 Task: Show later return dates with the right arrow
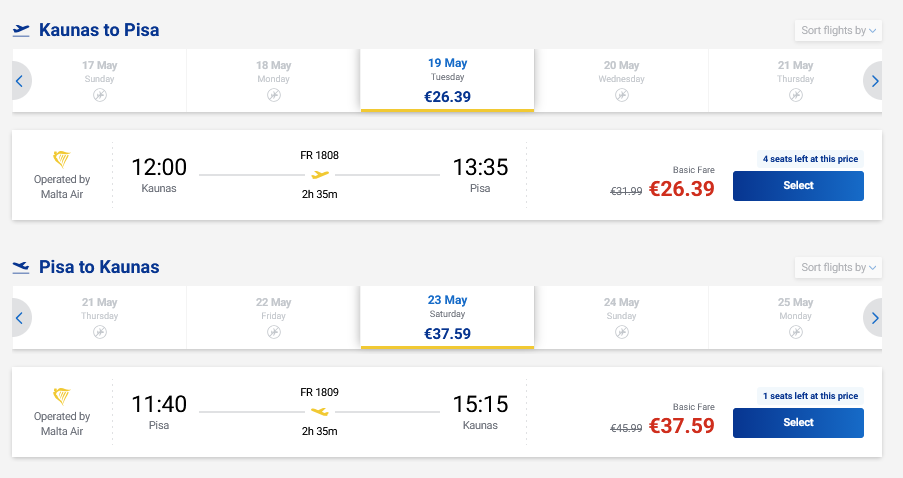[x=875, y=318]
